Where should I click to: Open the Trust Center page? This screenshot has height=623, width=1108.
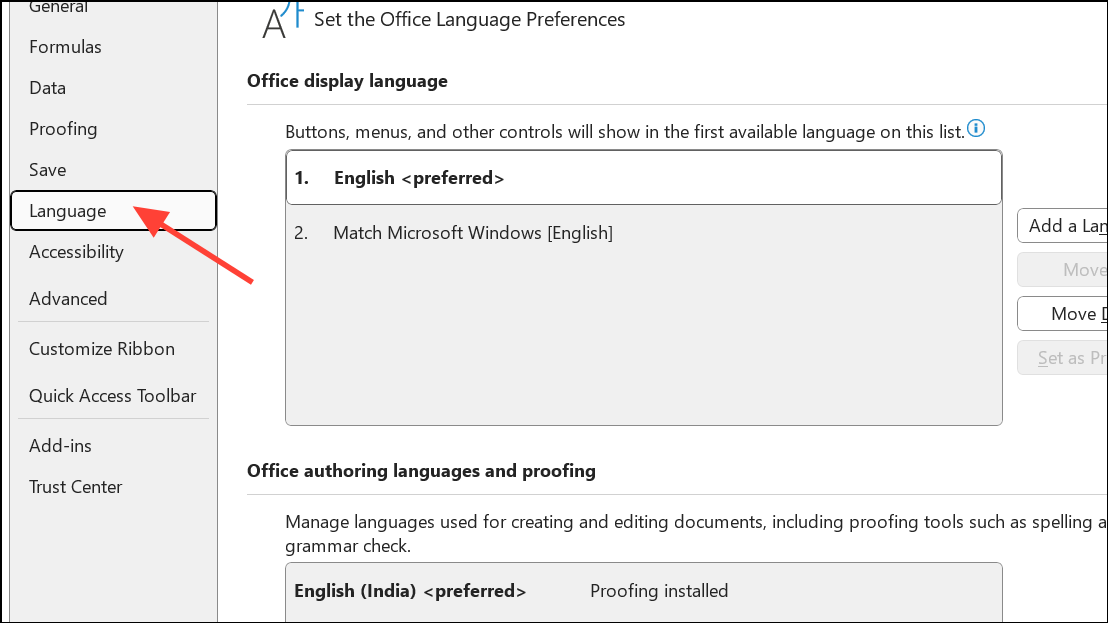[x=76, y=487]
